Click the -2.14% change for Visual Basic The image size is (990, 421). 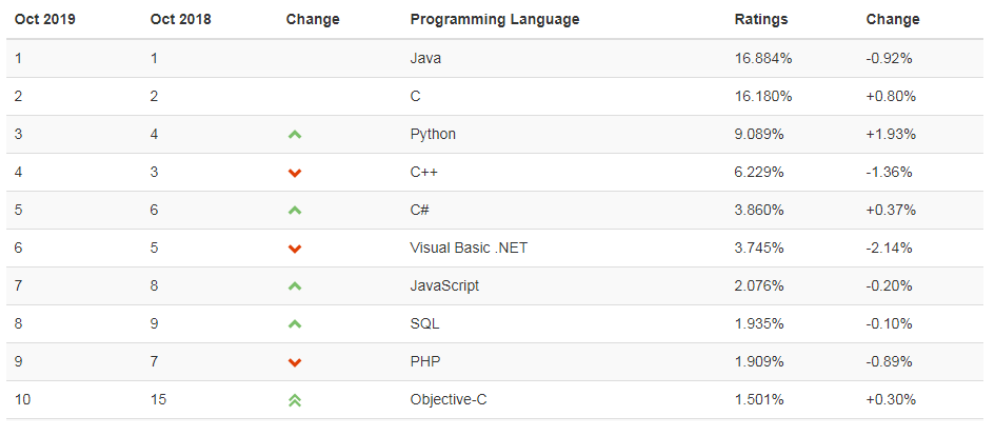(889, 248)
